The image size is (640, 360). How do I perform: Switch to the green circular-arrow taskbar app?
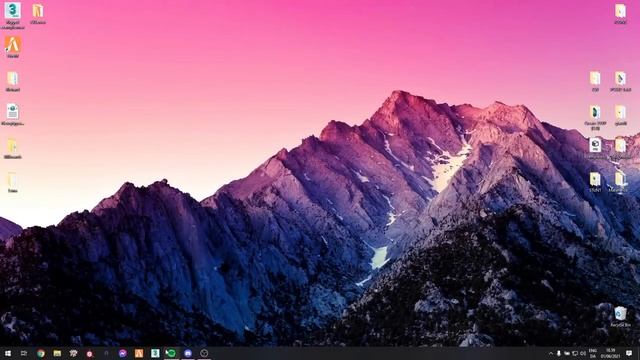171,353
